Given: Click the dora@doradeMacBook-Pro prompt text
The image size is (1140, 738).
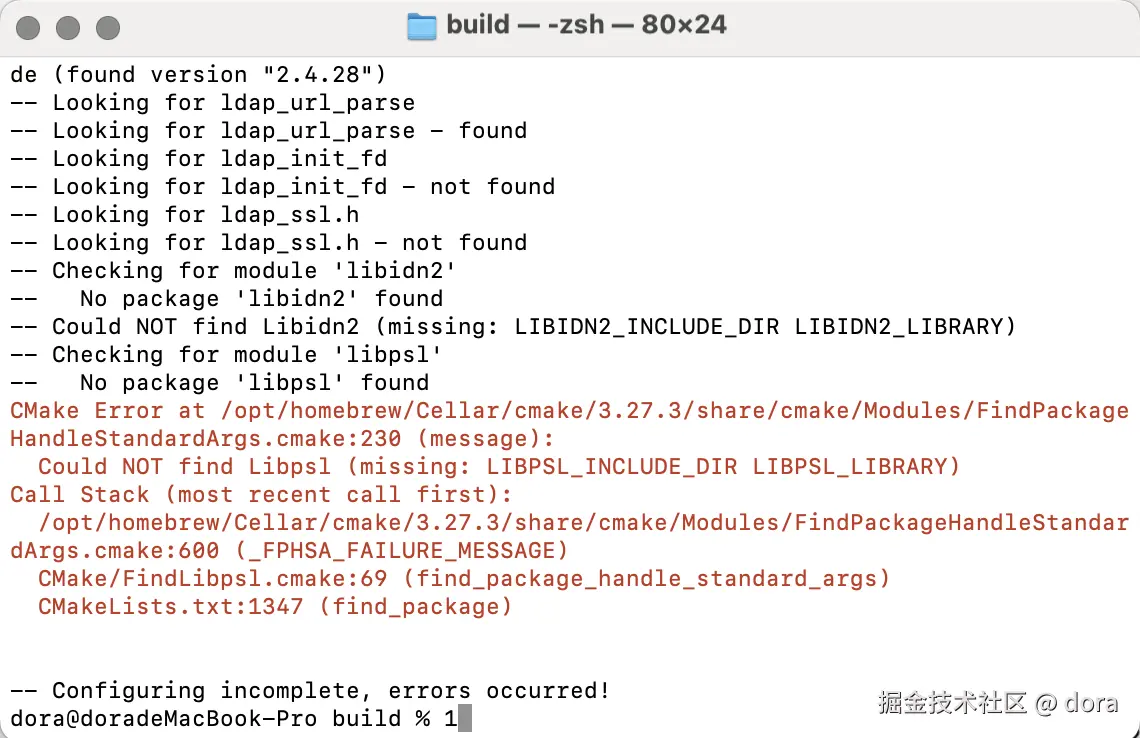Looking at the screenshot, I should pos(163,718).
